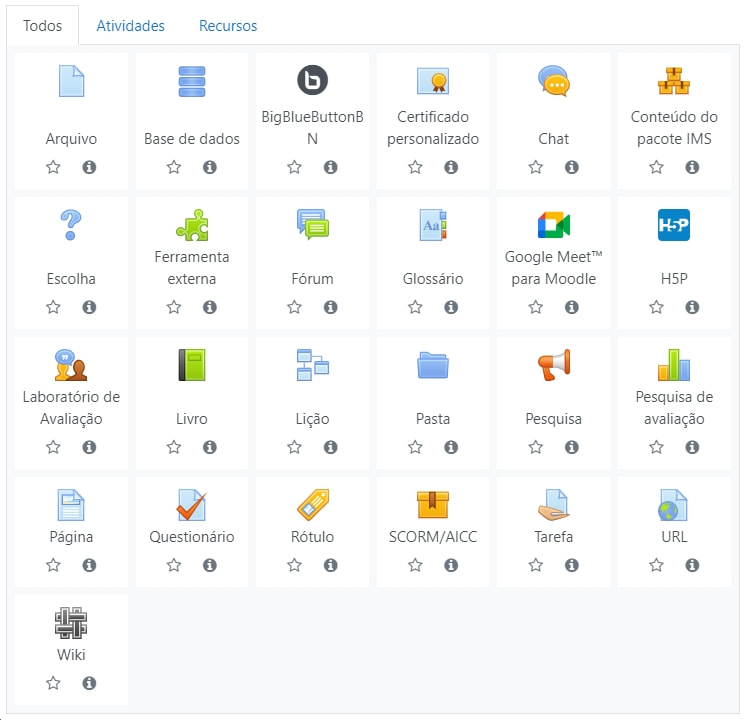This screenshot has width=748, height=720.
Task: Click the Pesquisa de avaliação label
Action: (x=673, y=408)
